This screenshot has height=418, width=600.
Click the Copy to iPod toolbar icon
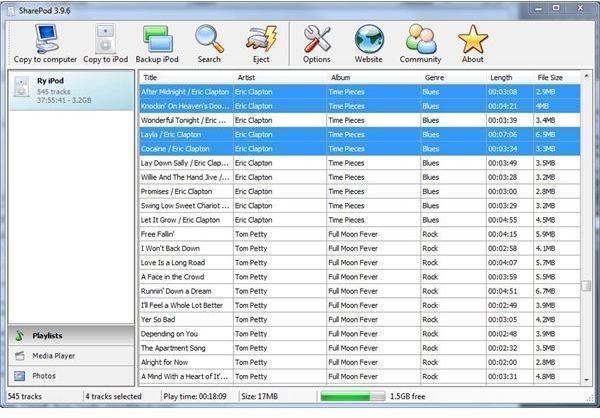click(105, 44)
